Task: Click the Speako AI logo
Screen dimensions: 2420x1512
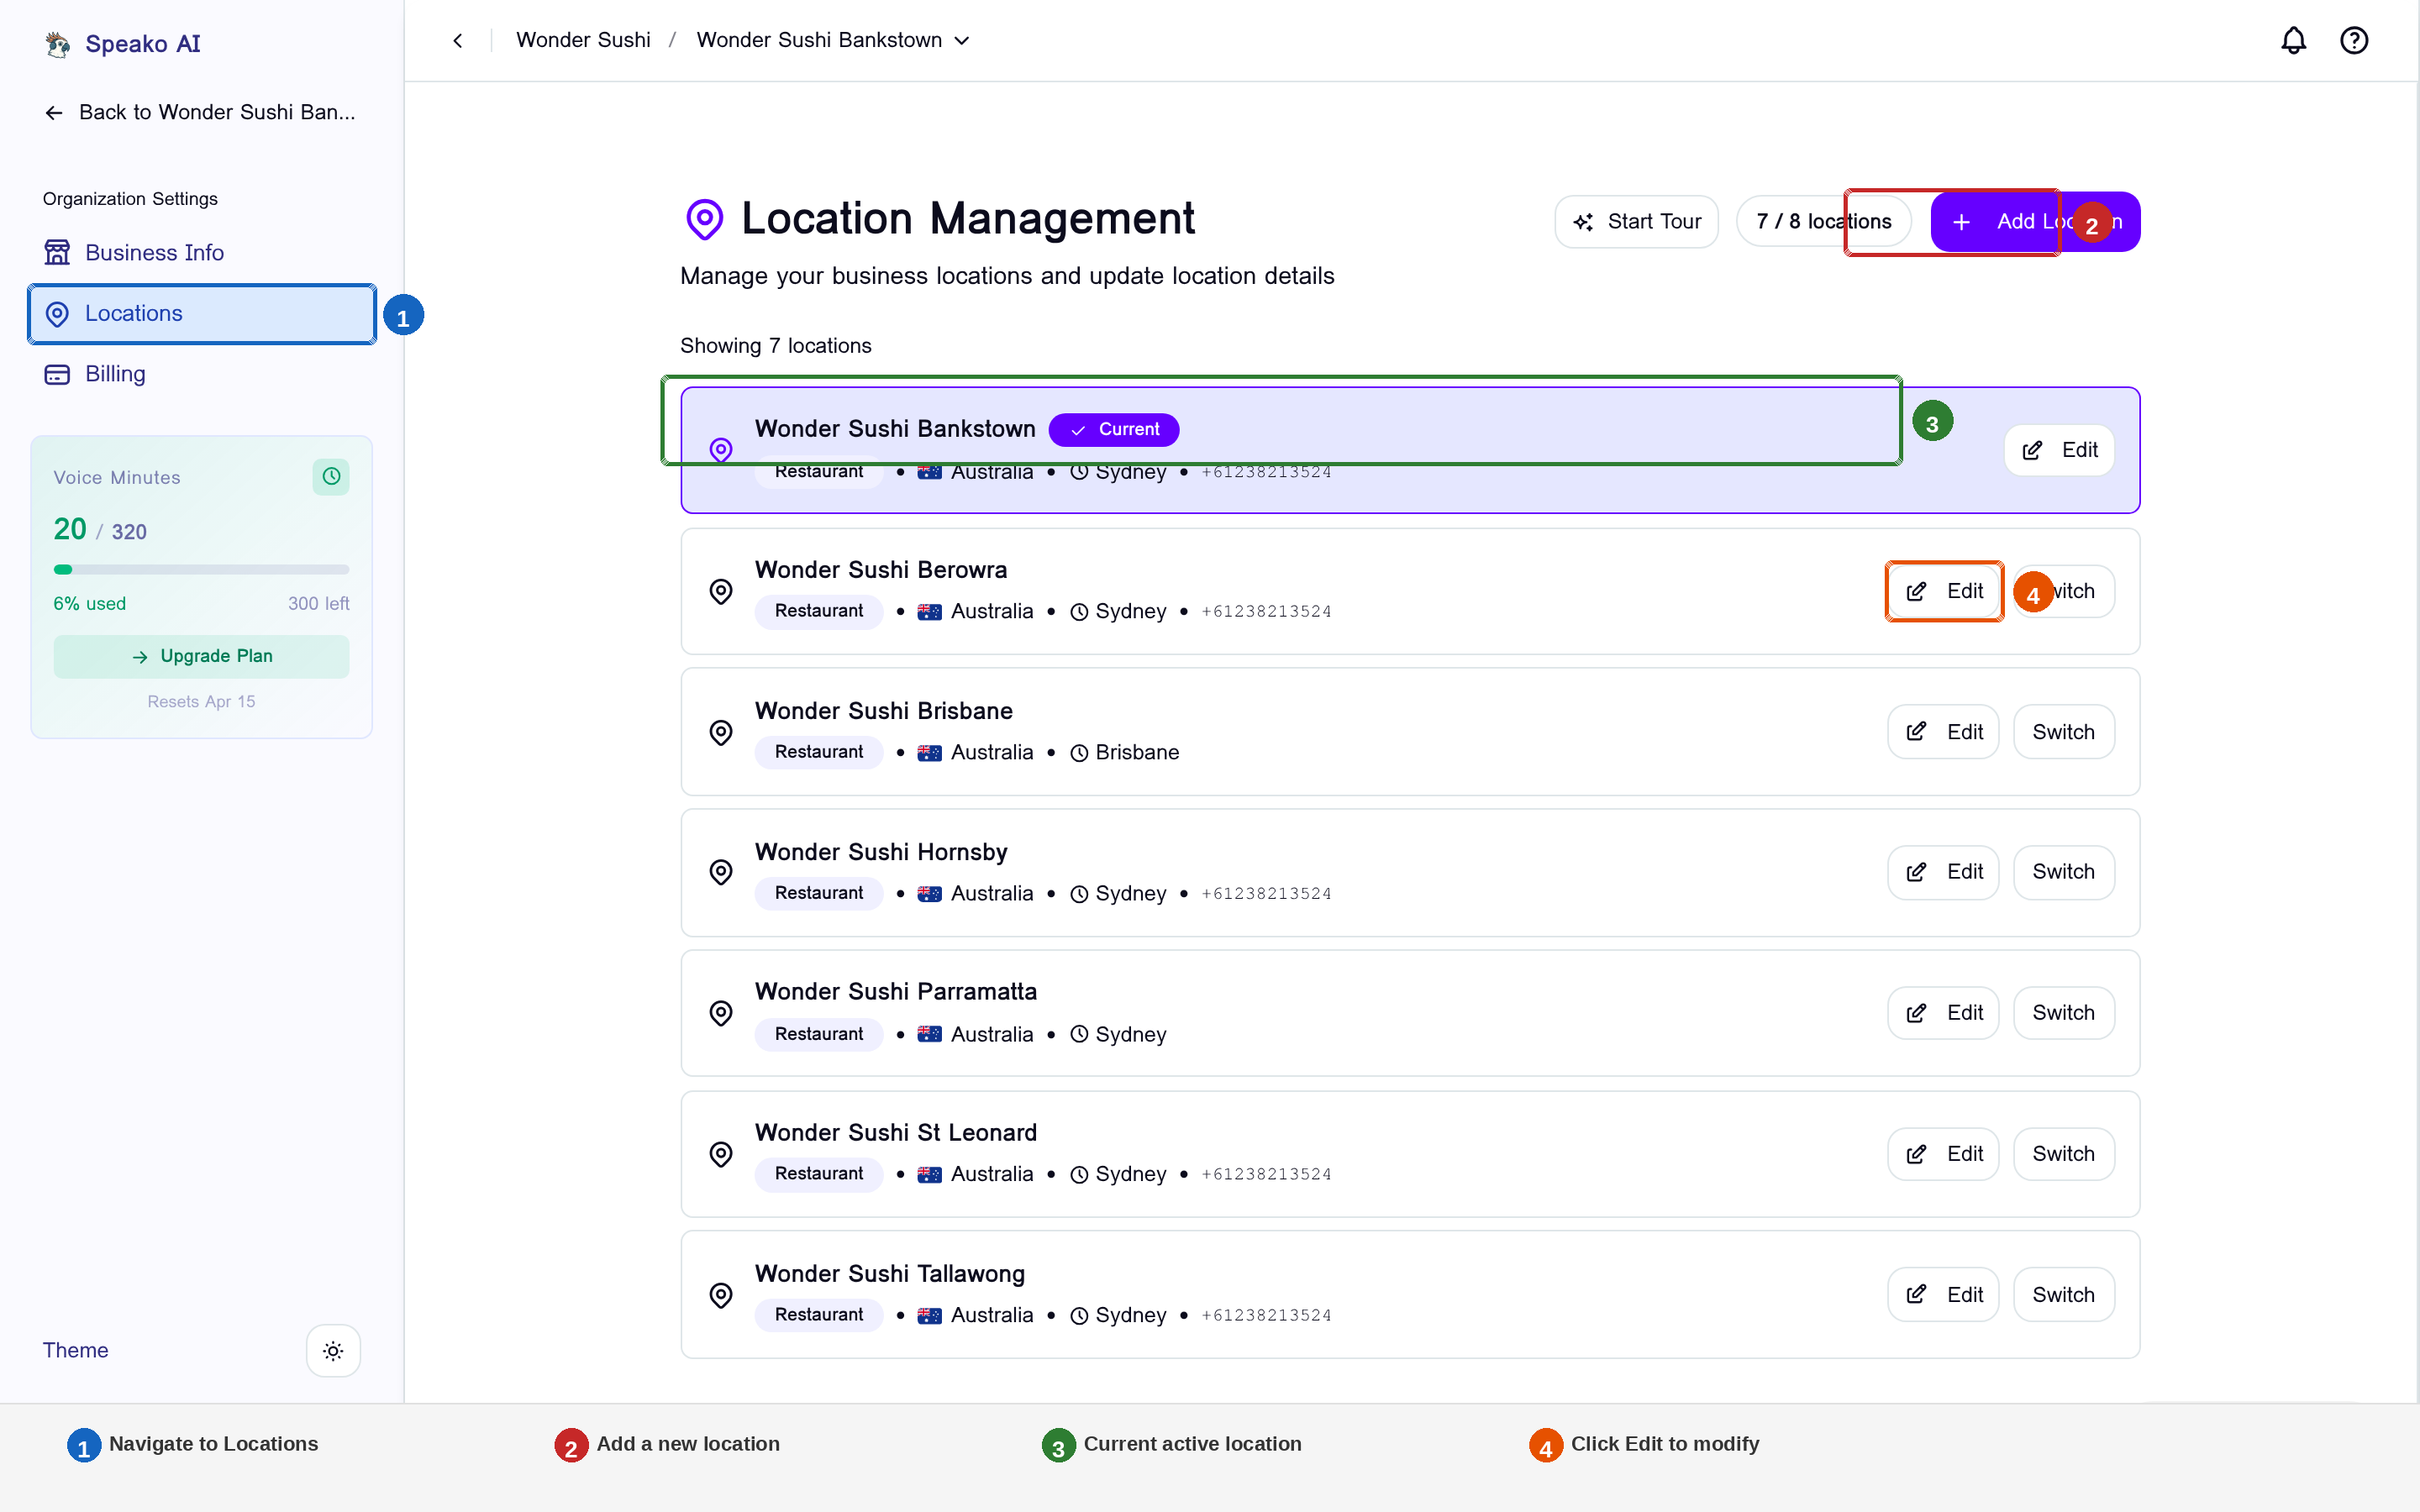Action: pos(122,44)
